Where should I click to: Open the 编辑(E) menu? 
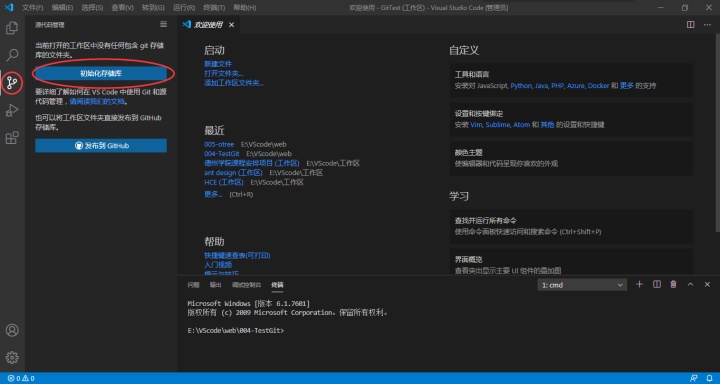tap(62, 8)
